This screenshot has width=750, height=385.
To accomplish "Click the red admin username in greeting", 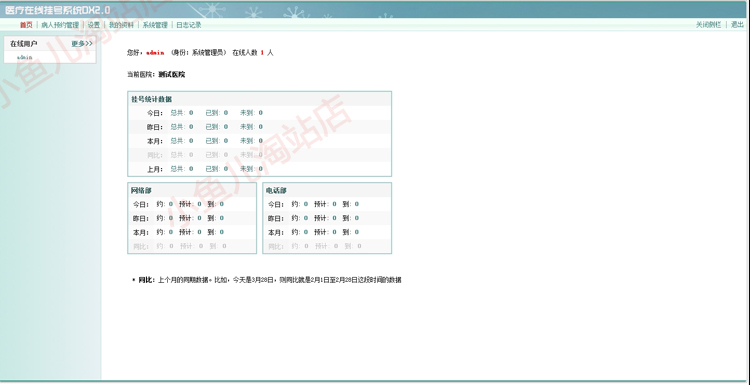I will tap(155, 53).
